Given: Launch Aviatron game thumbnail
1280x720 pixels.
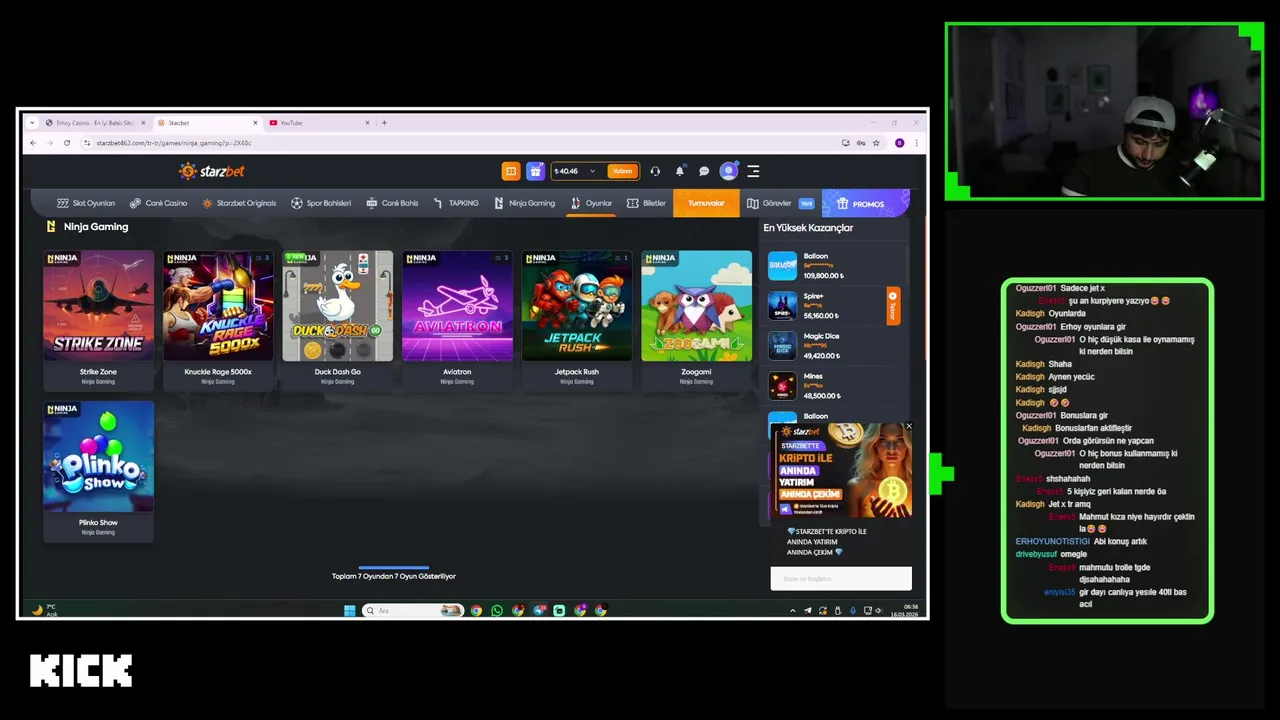Looking at the screenshot, I should (x=457, y=306).
